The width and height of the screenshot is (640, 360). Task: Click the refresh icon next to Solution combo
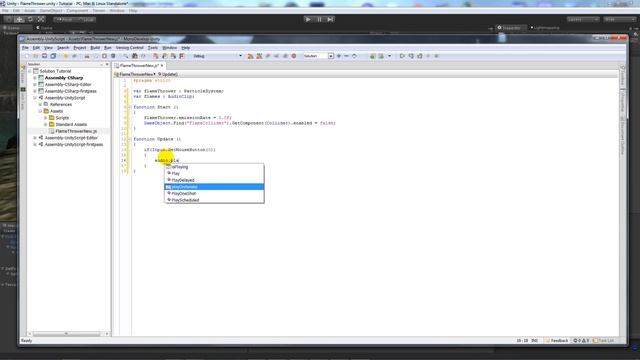tap(354, 56)
